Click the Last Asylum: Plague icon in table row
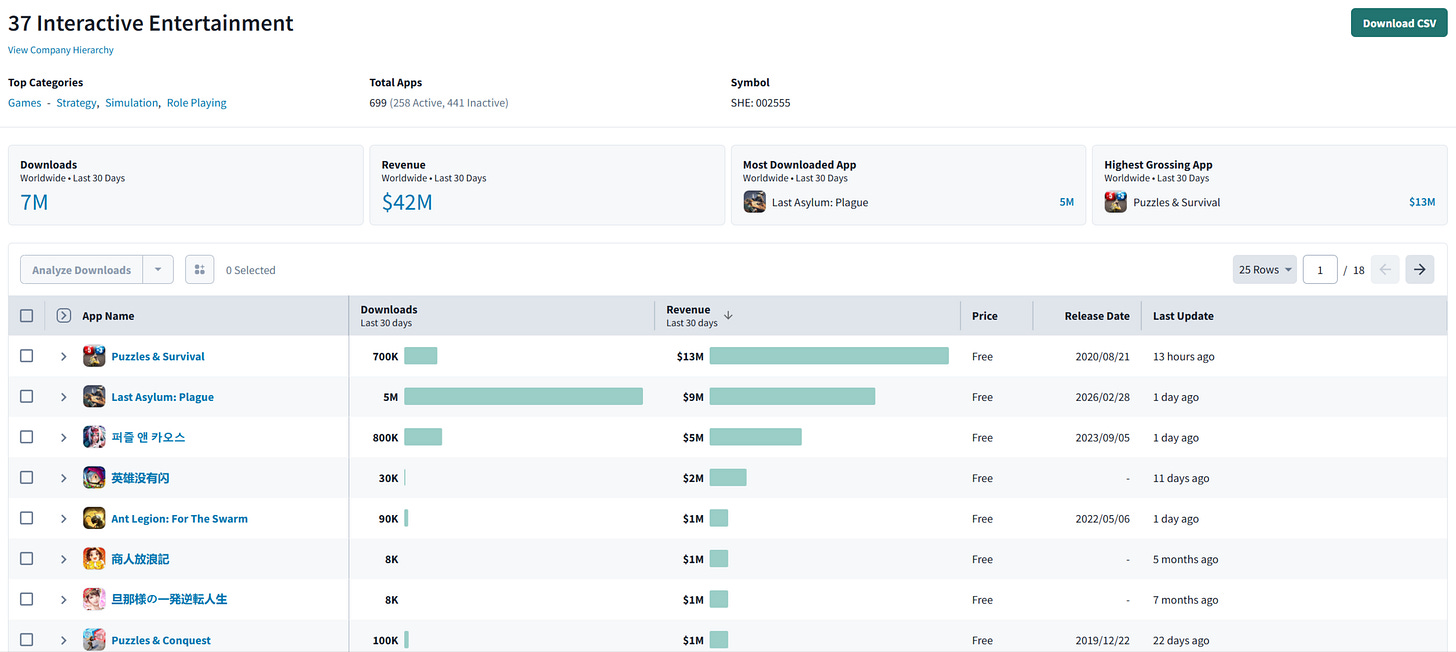 (94, 397)
